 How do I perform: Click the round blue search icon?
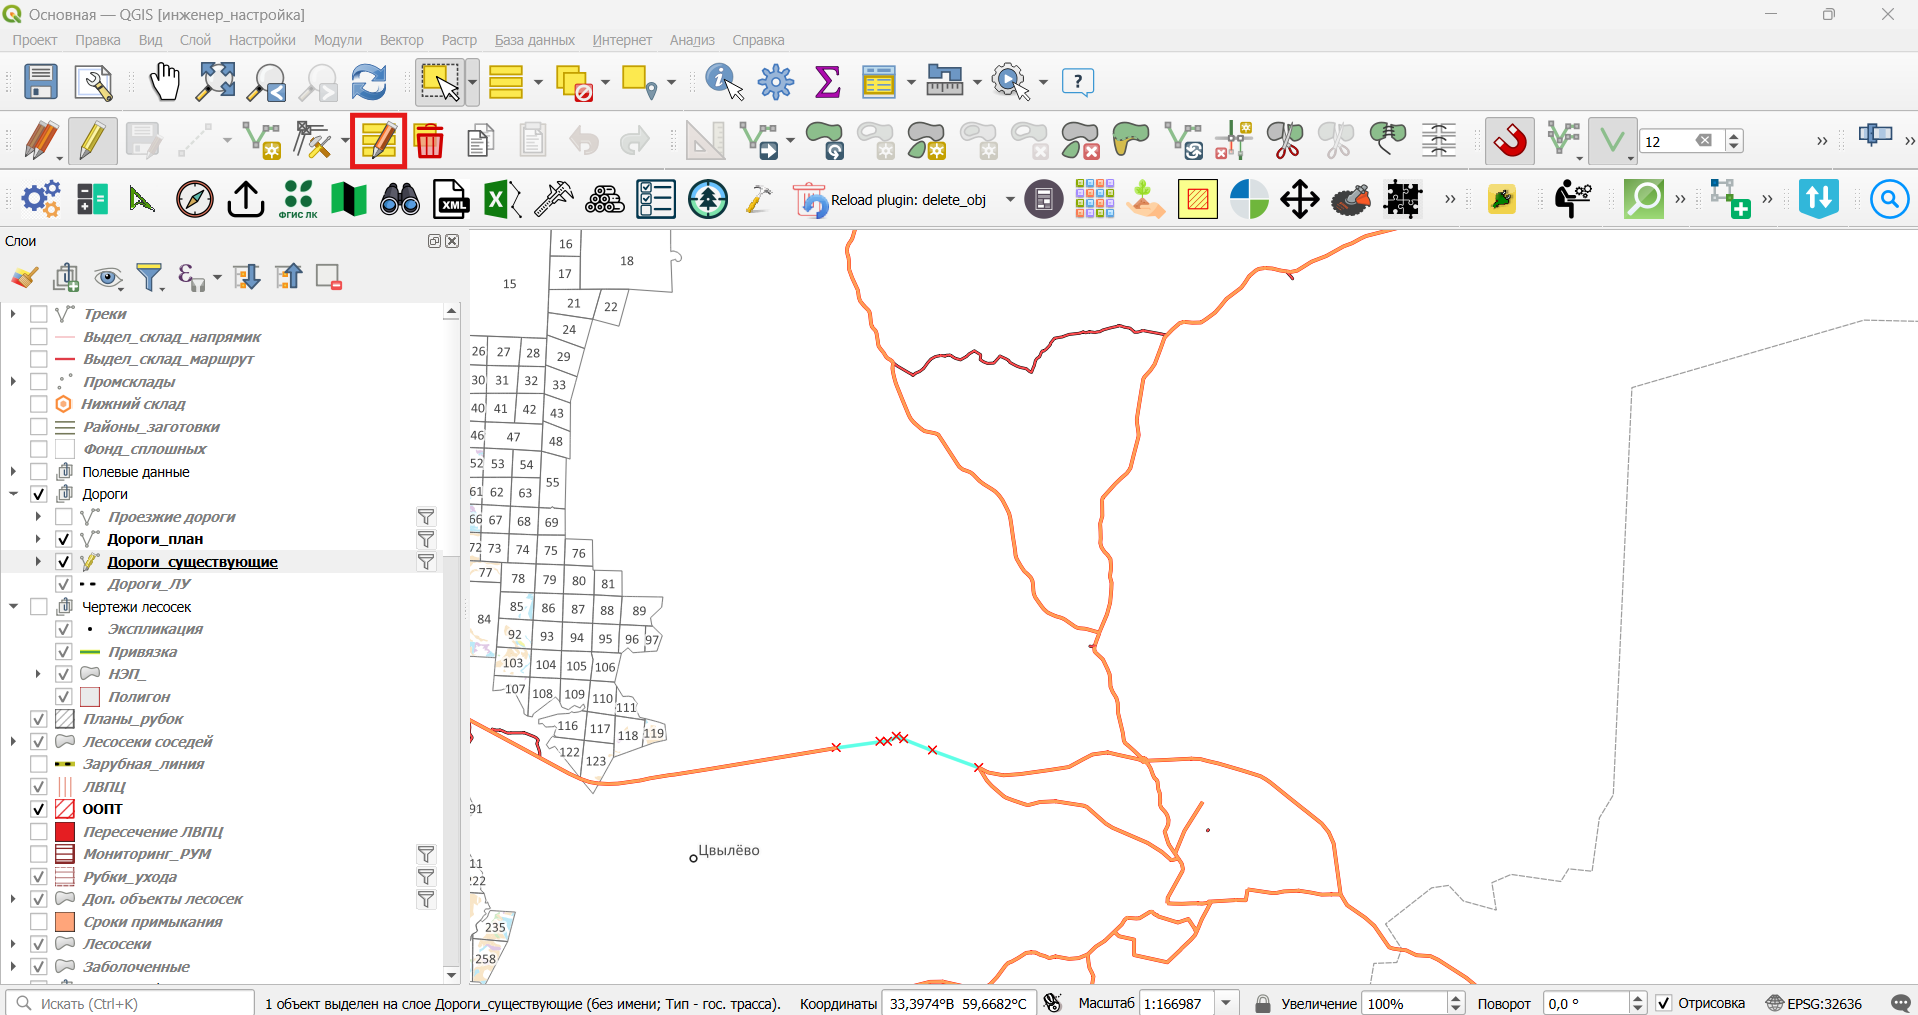click(1889, 199)
